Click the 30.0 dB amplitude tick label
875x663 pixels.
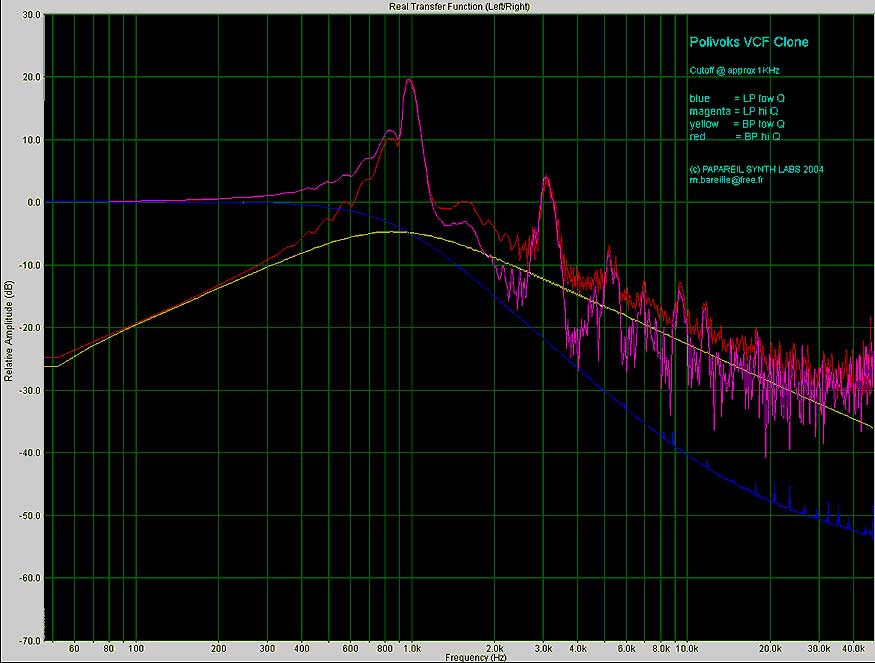tap(31, 15)
